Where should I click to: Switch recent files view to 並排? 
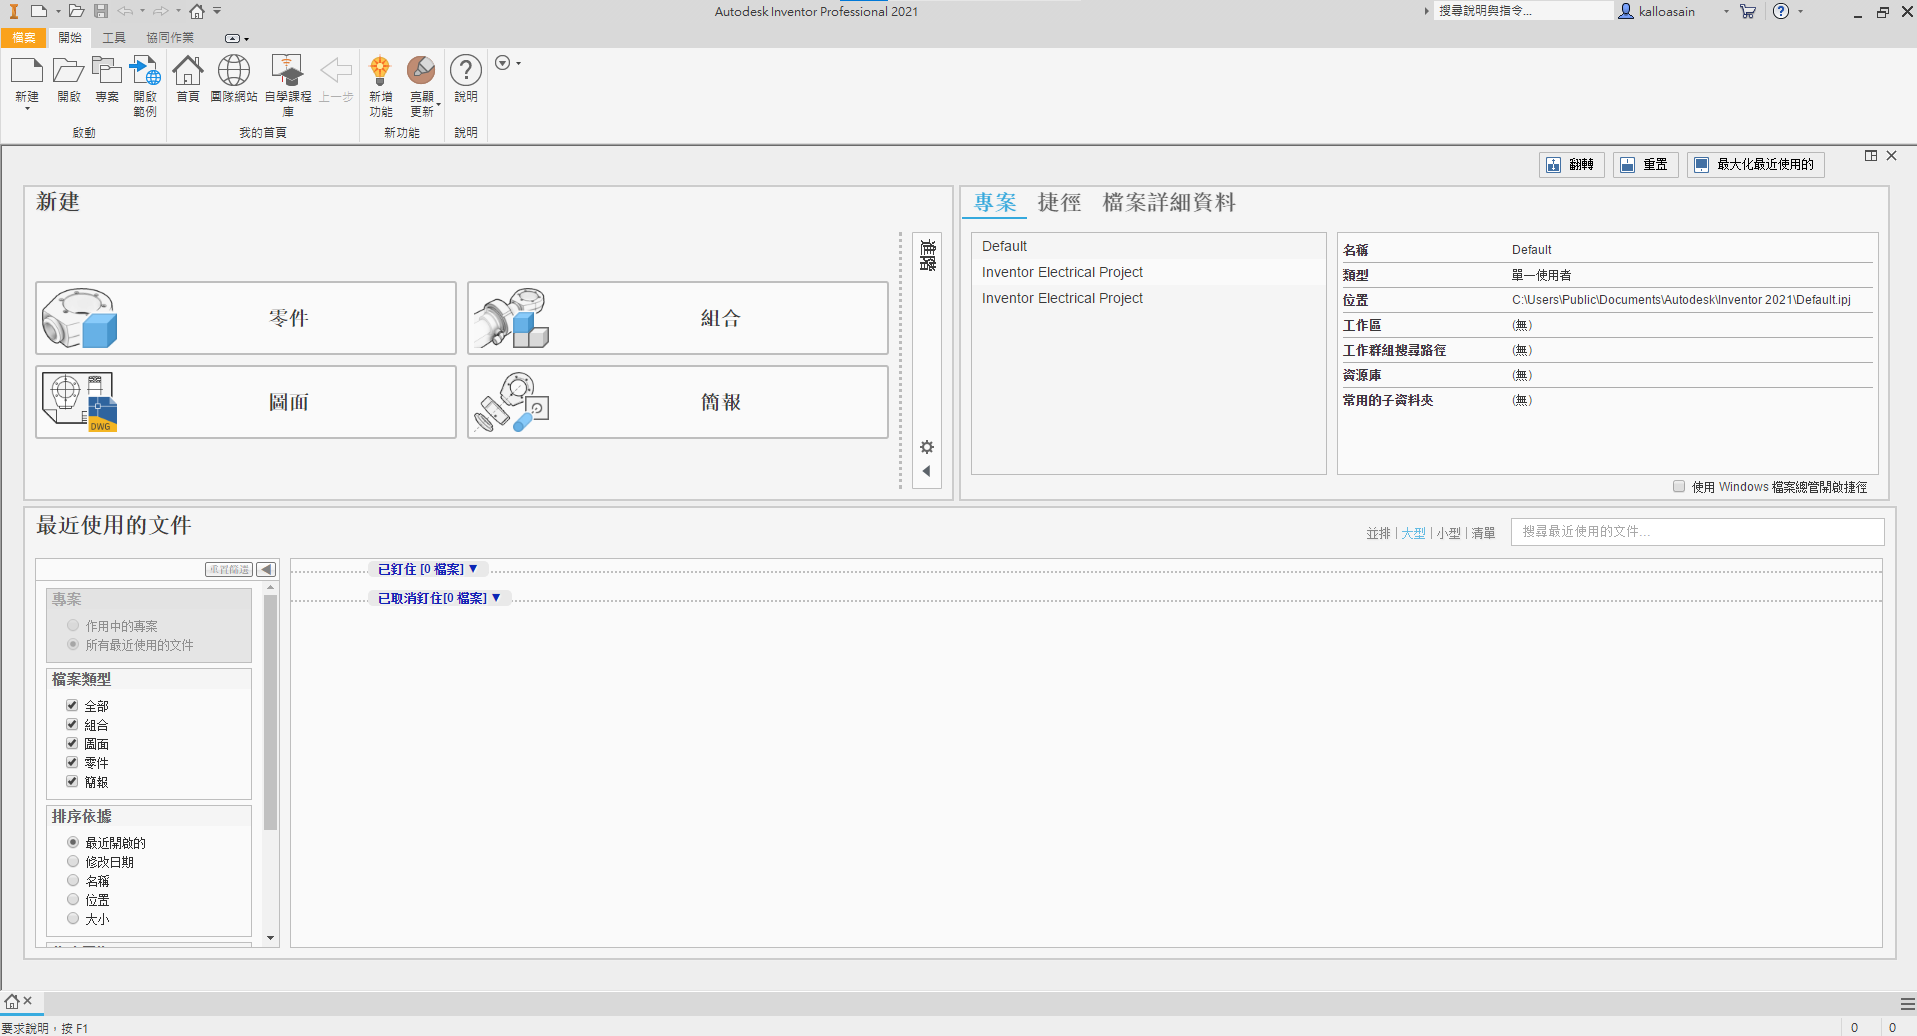pos(1379,533)
